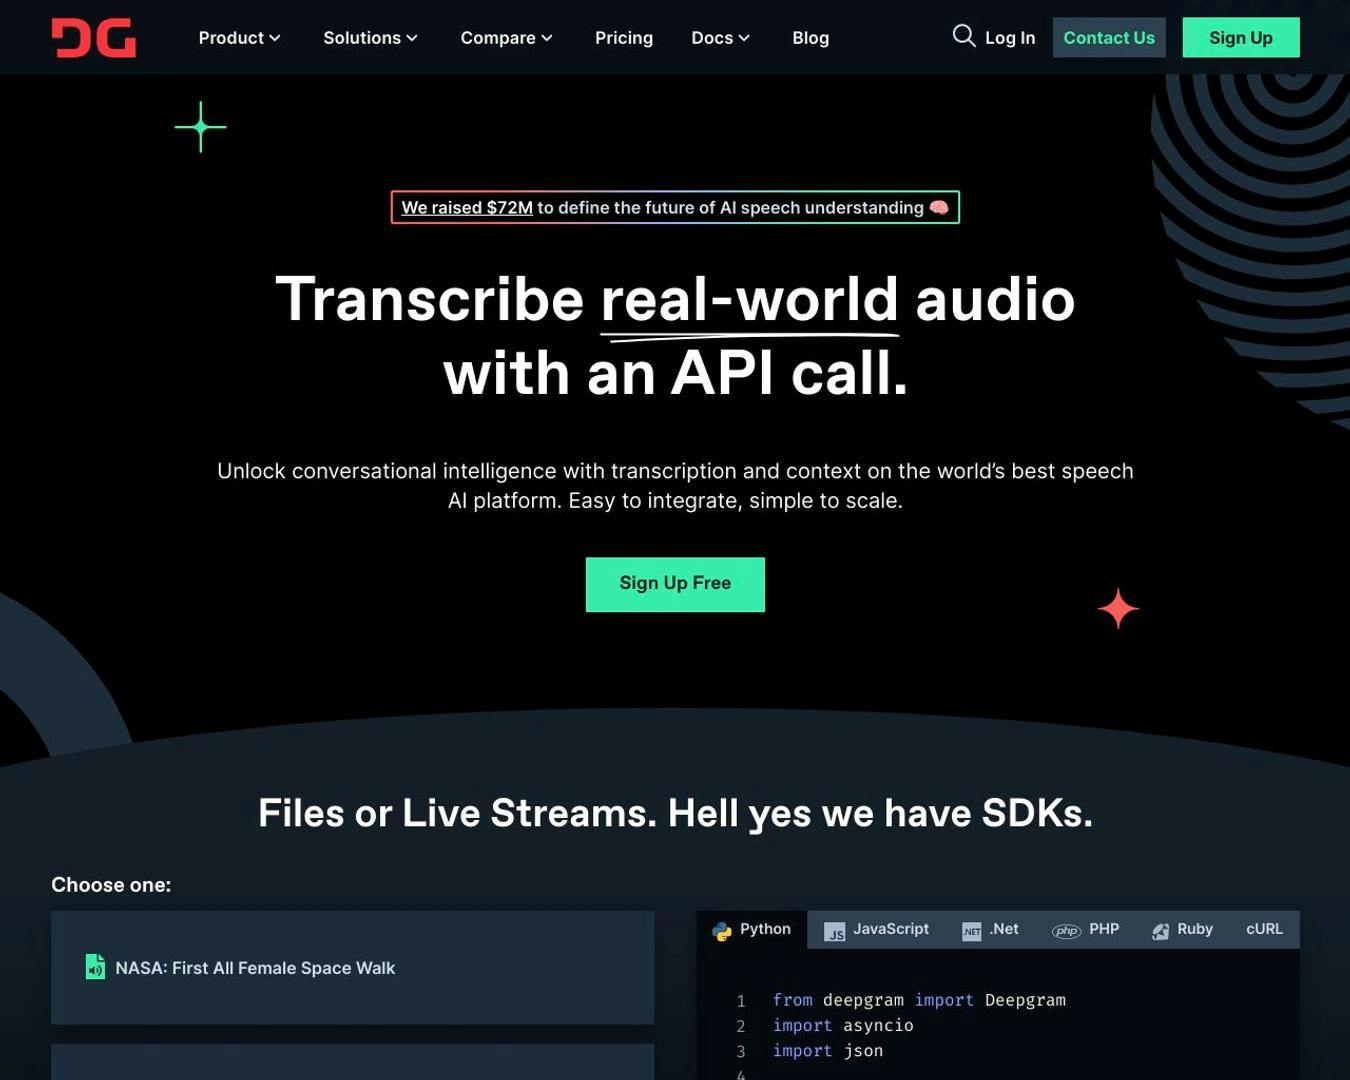Click the 'import json' code line
1350x1080 pixels.
[x=828, y=1051]
